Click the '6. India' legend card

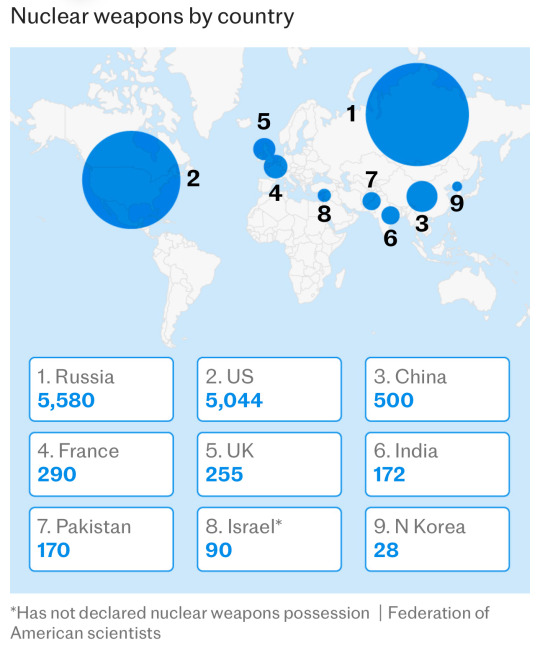point(437,464)
